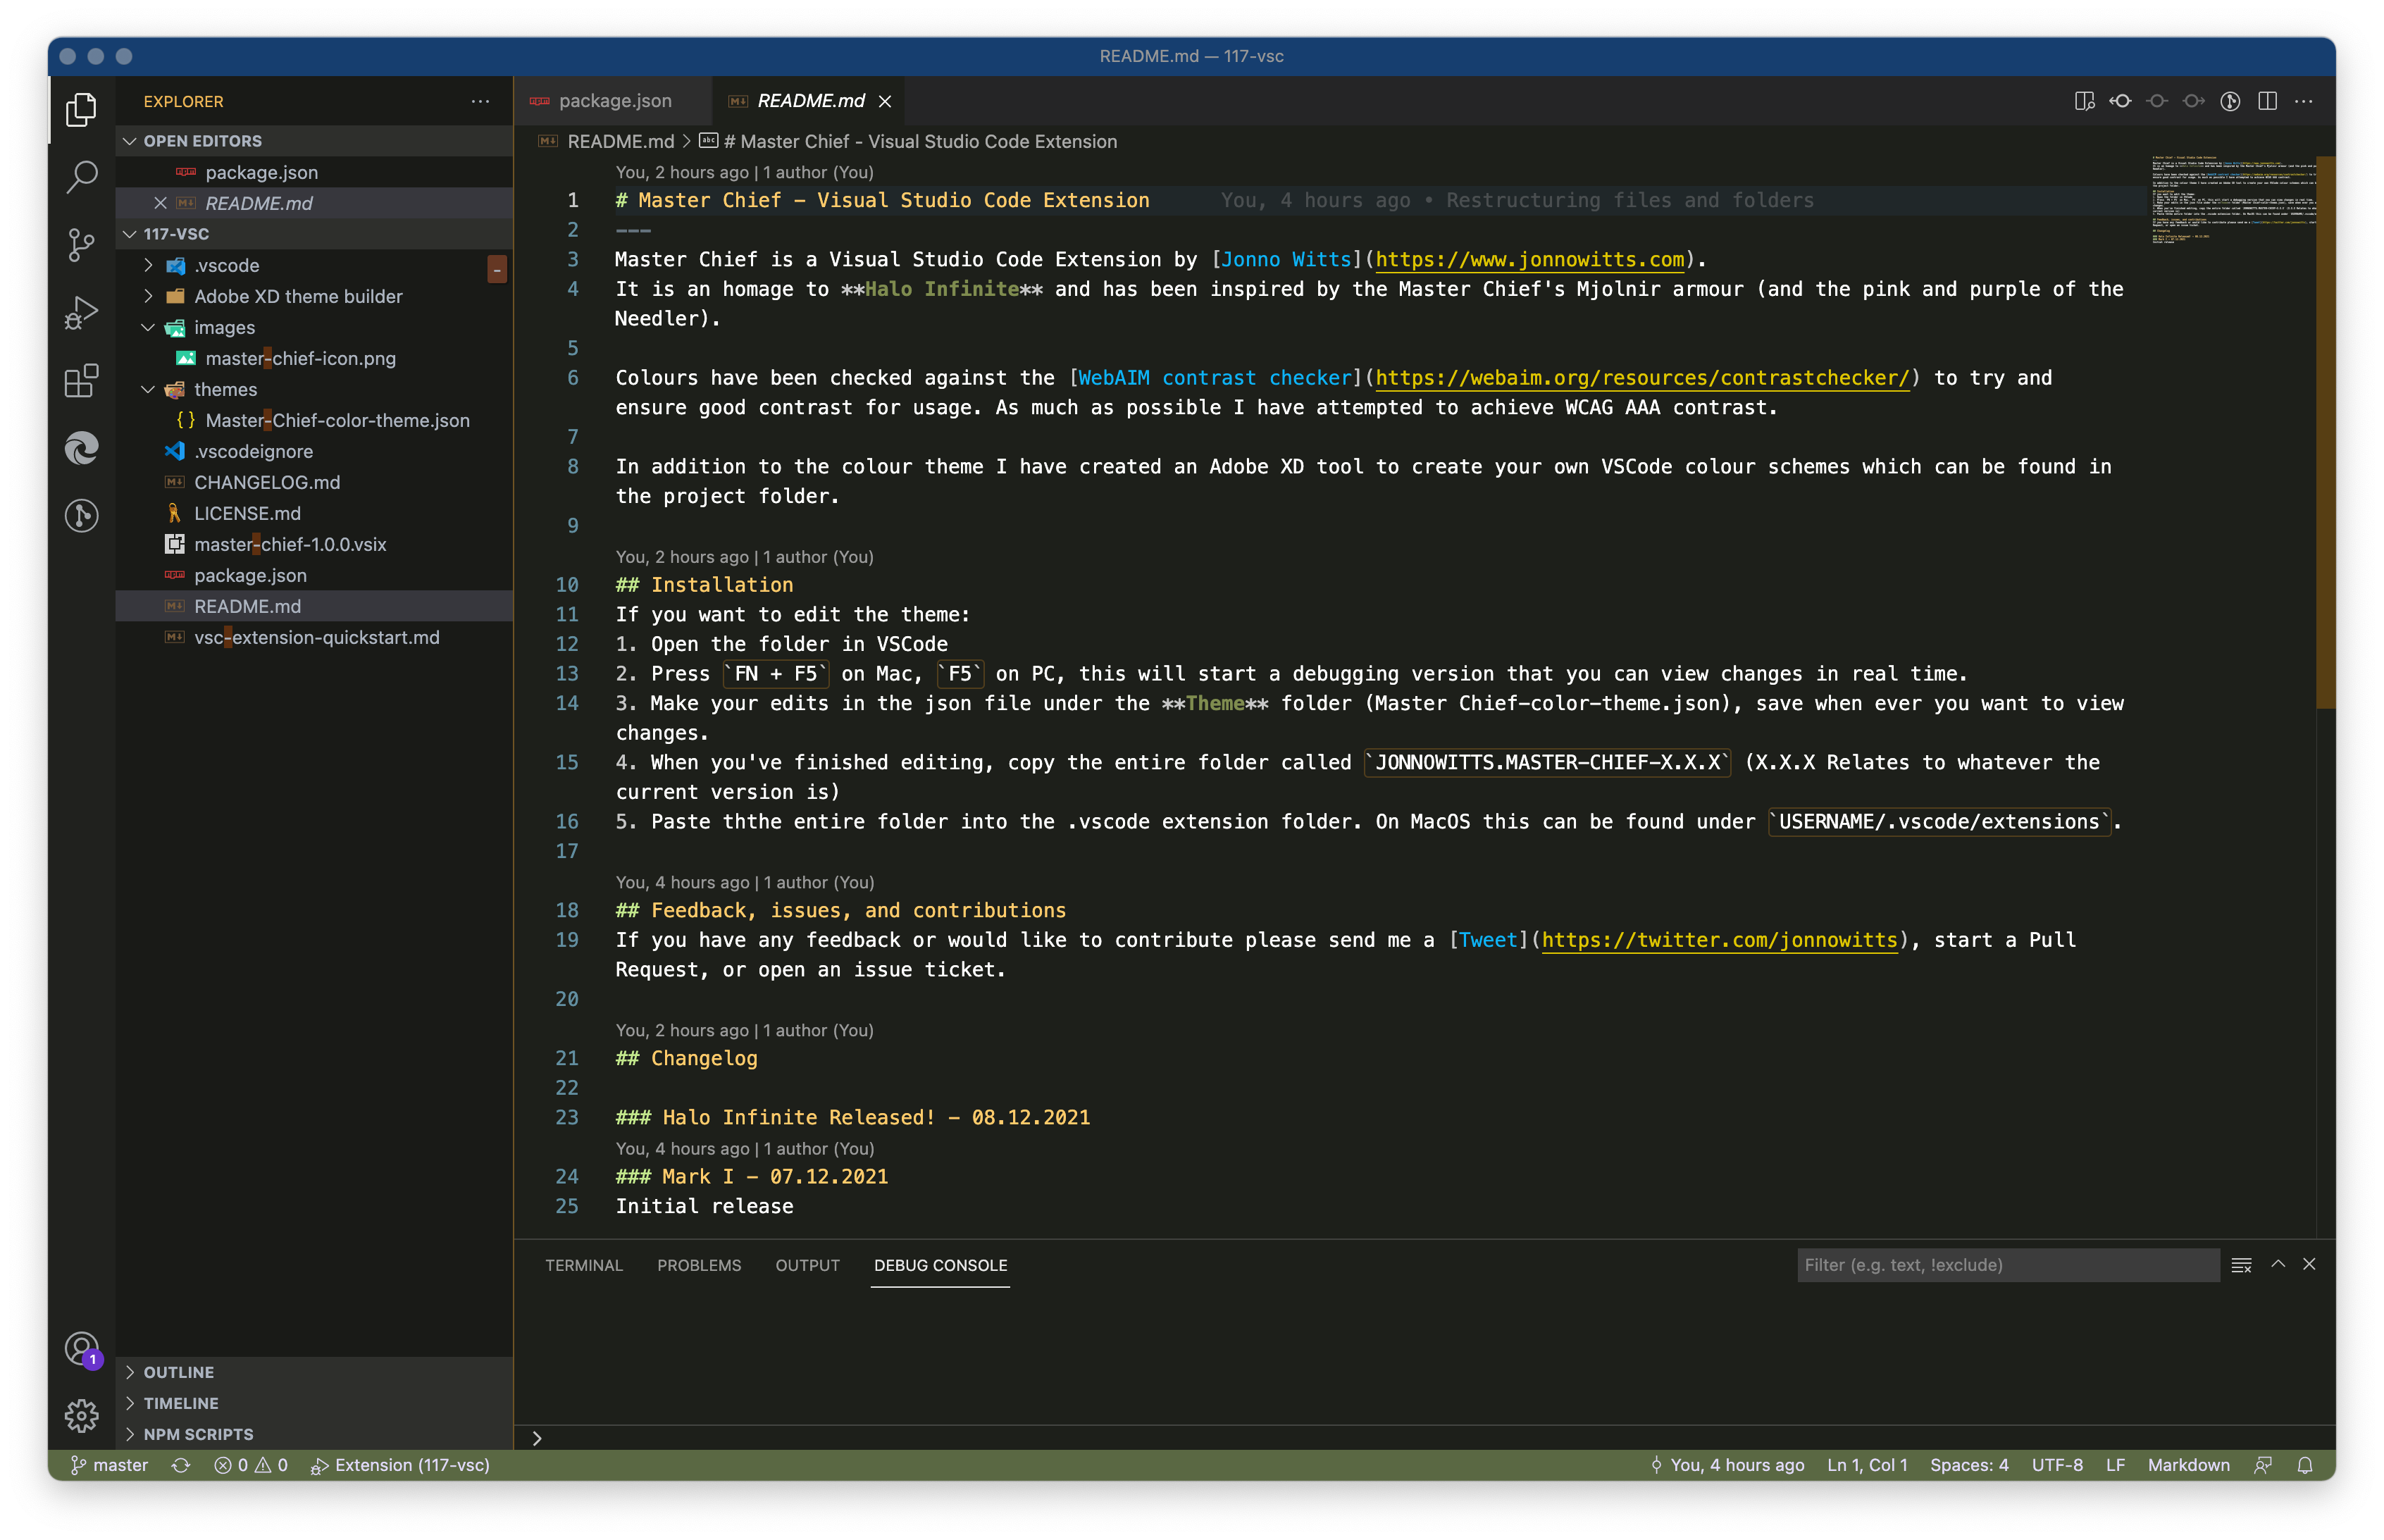Clear the debug console output
The width and height of the screenshot is (2384, 1540).
[x=2241, y=1265]
